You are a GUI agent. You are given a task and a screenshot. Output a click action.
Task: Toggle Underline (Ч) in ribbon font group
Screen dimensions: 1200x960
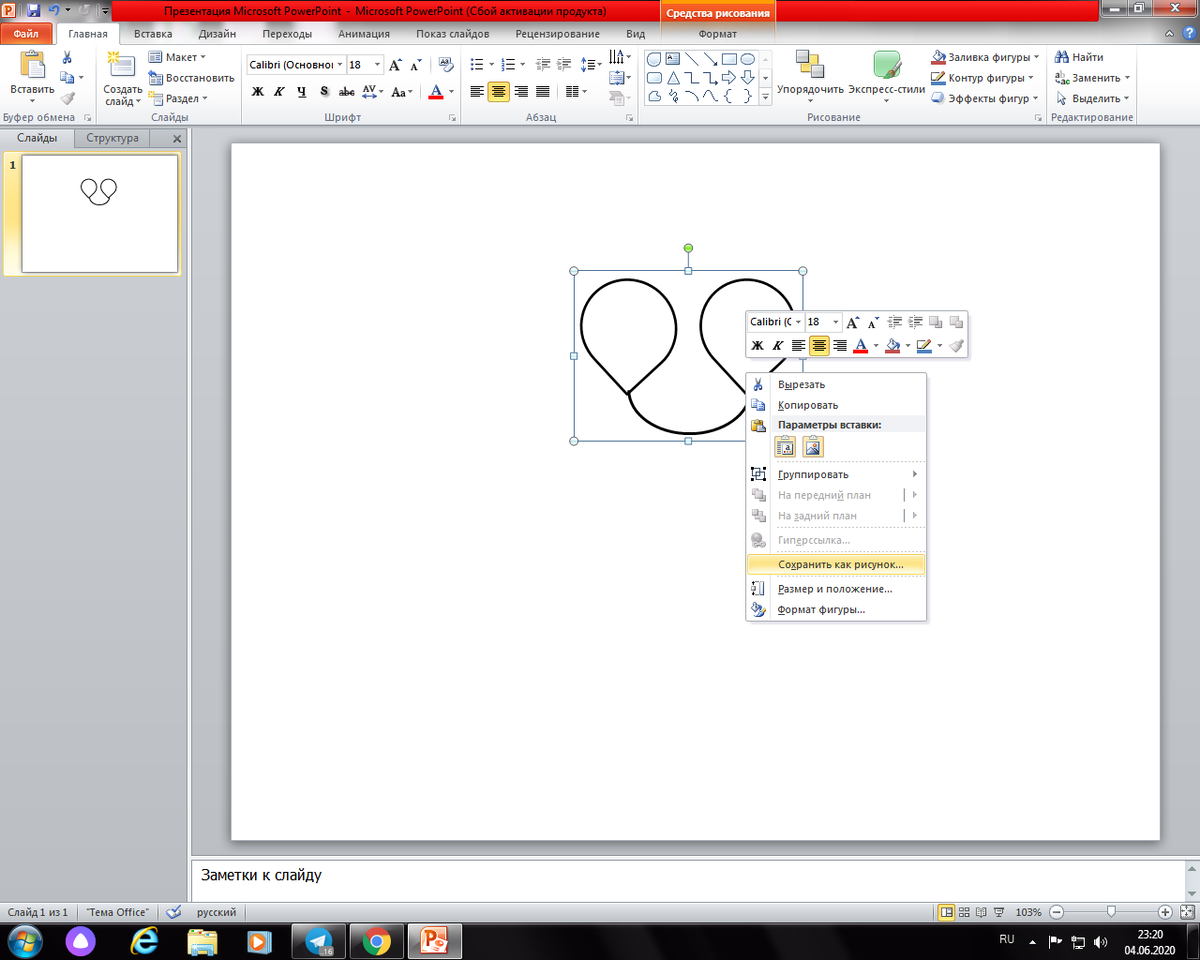point(301,91)
